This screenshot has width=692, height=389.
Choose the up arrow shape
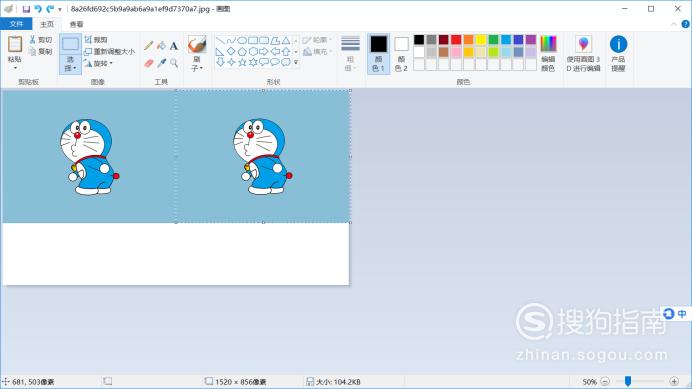tap(286, 52)
